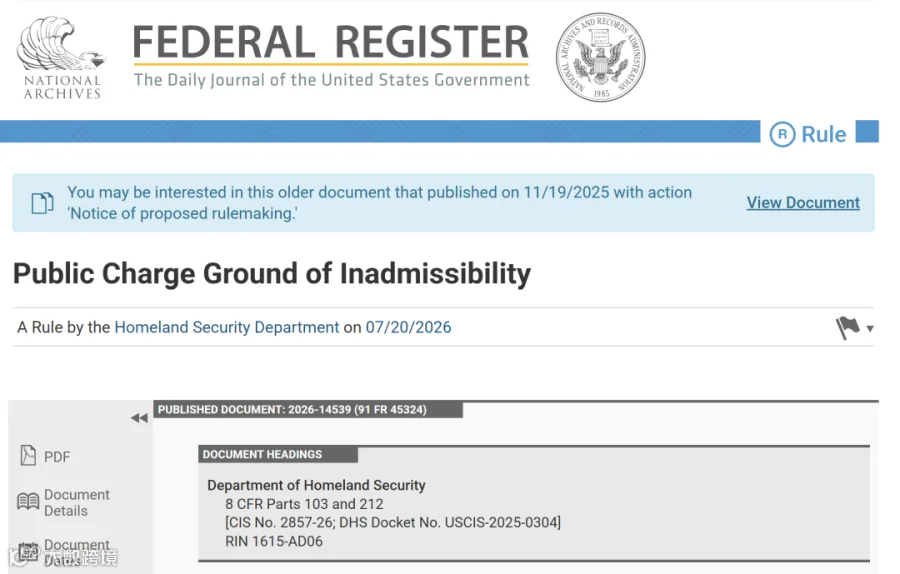Click the 07/20/2026 publication date link
900x574 pixels.
(408, 327)
